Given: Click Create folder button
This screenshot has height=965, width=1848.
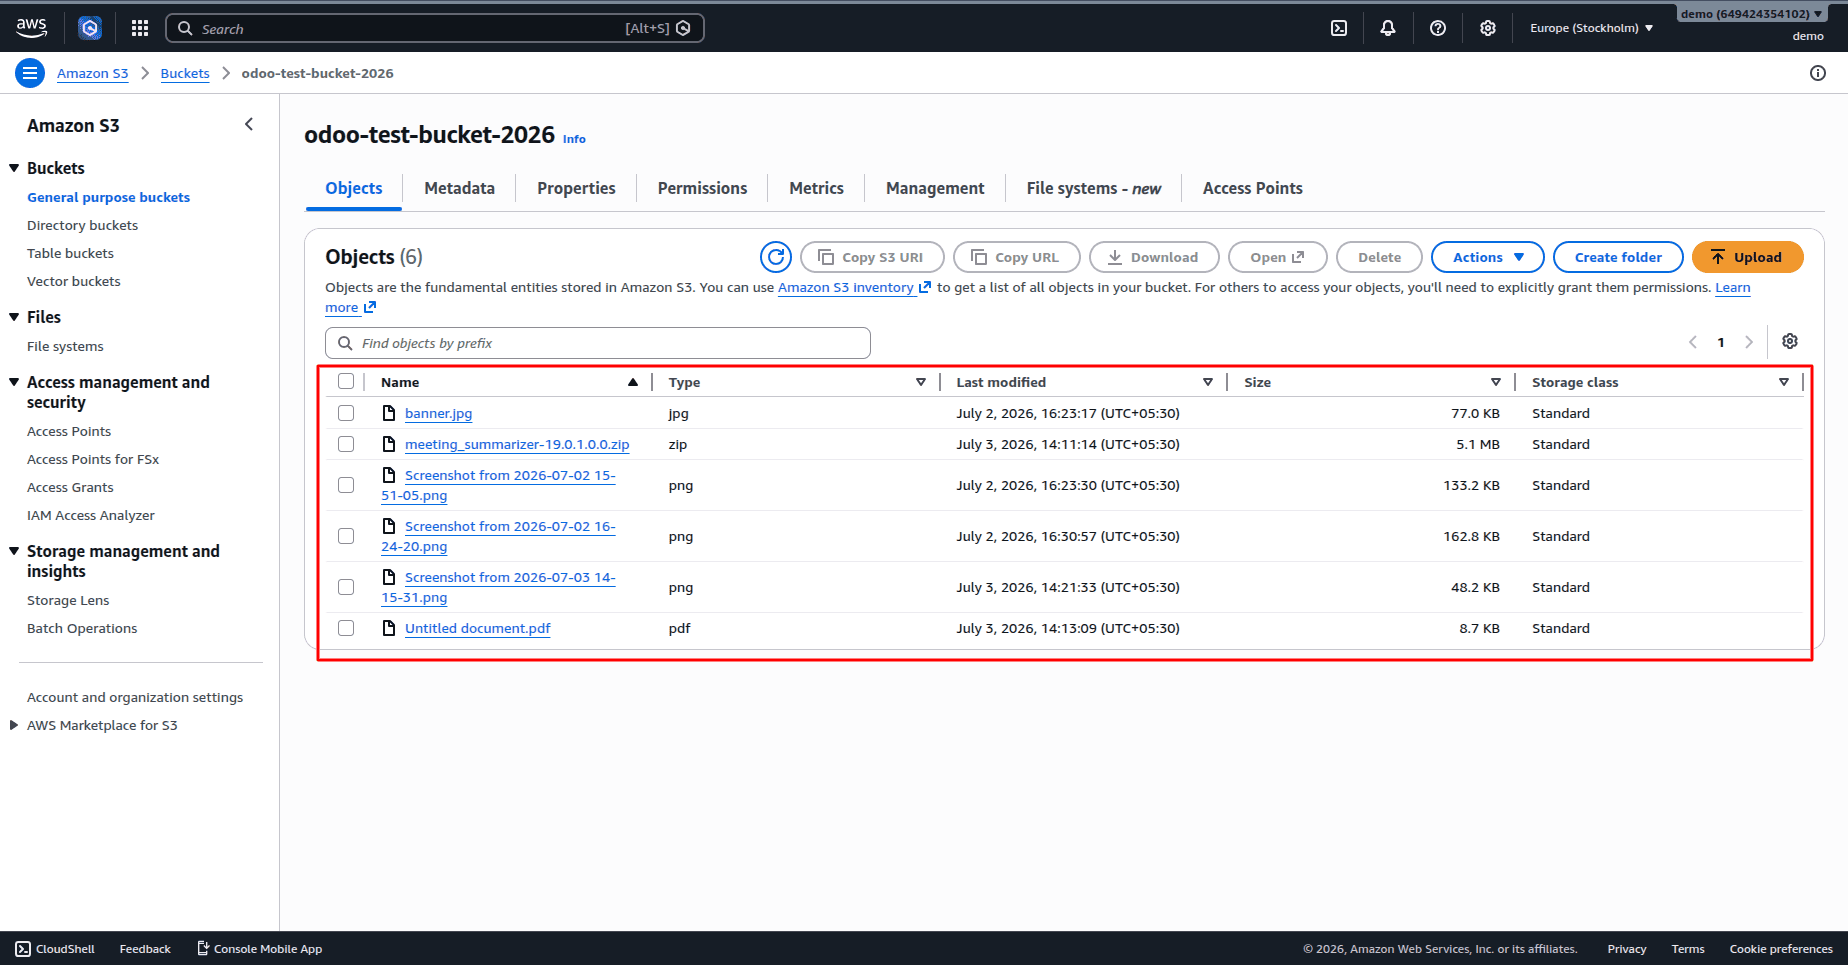Looking at the screenshot, I should [x=1618, y=257].
